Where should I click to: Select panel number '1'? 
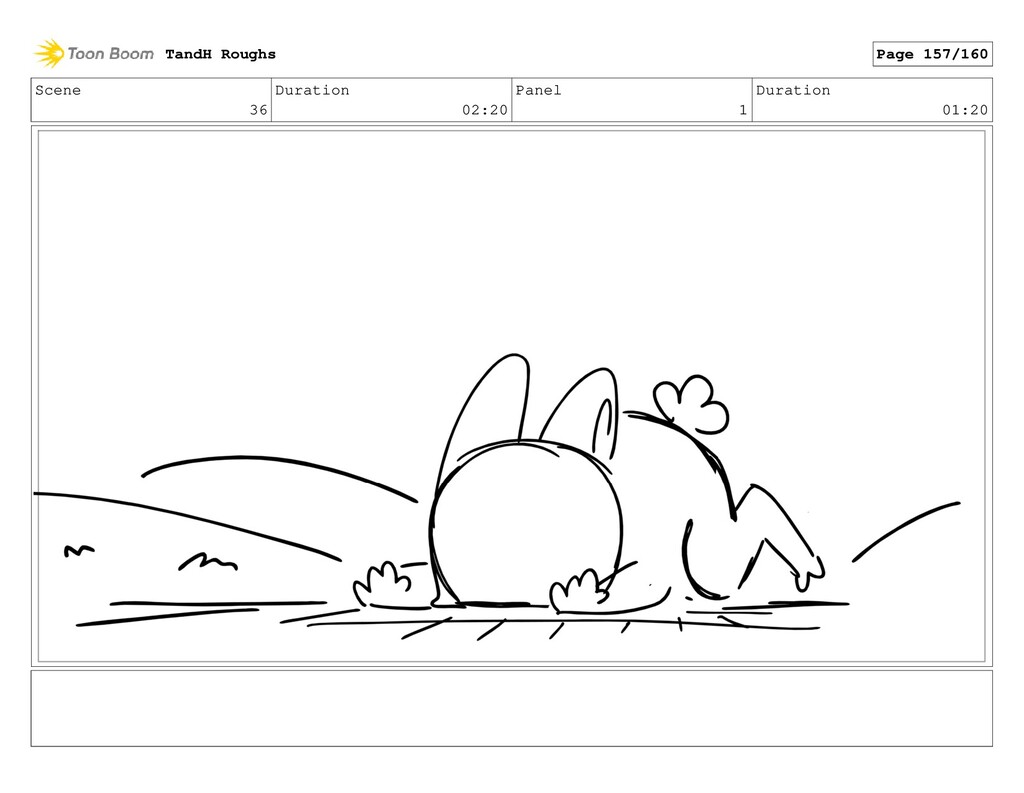[x=743, y=110]
